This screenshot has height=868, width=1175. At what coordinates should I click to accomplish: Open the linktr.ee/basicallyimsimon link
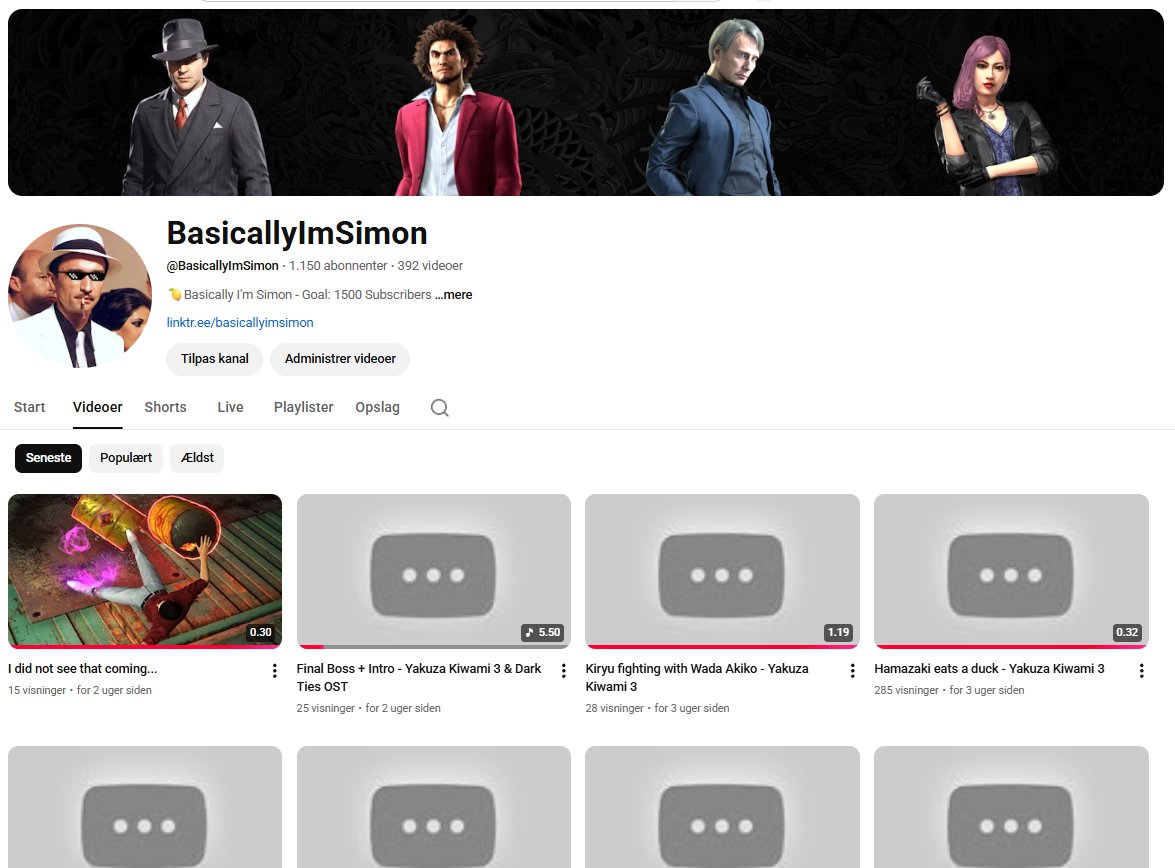[240, 322]
